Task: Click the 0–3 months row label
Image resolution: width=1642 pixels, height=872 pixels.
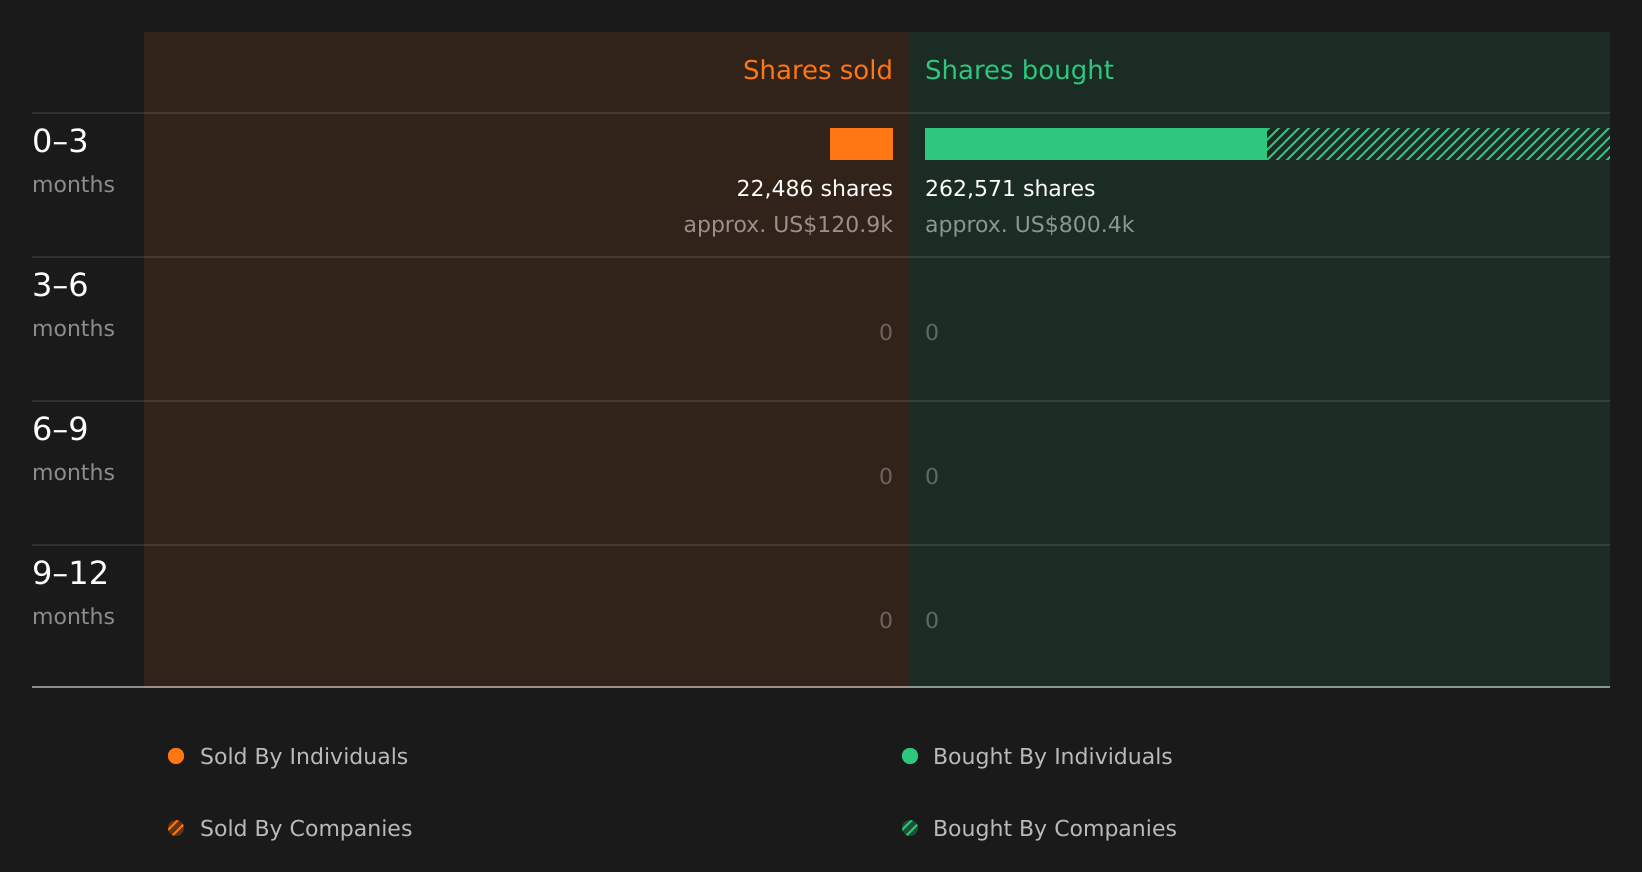Action: [73, 161]
